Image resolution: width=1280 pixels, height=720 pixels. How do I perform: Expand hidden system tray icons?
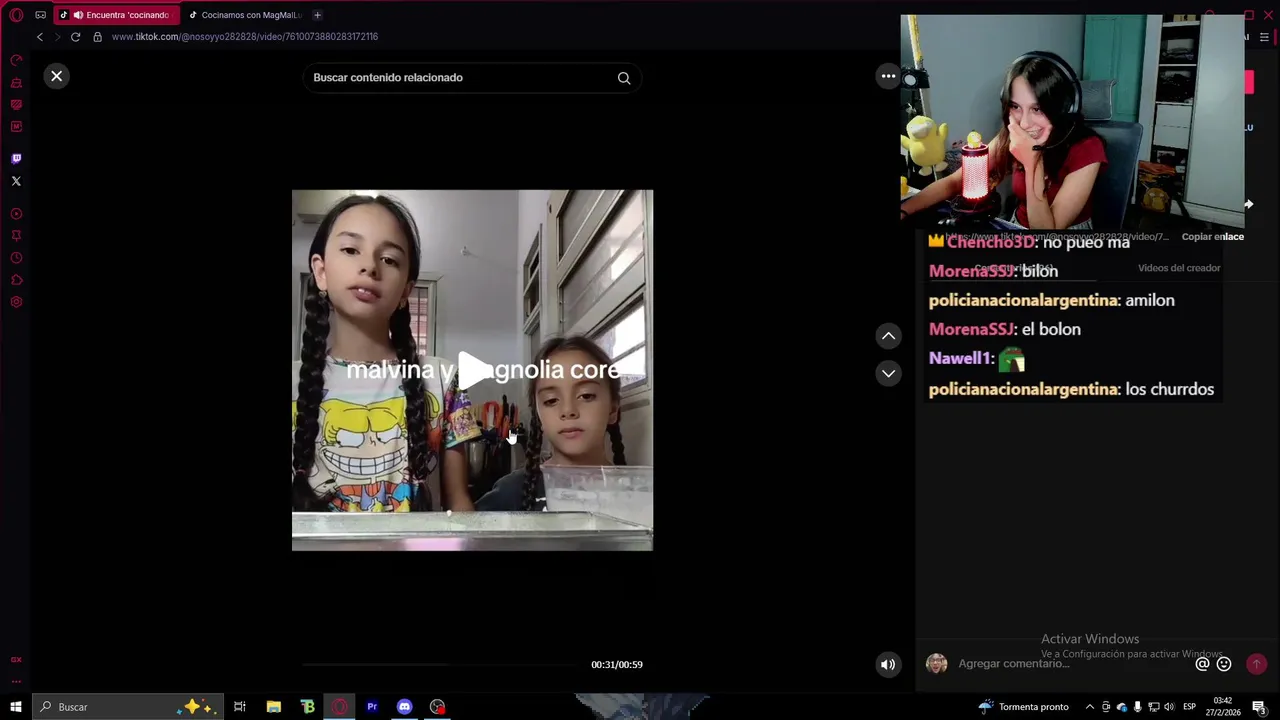pos(1090,707)
